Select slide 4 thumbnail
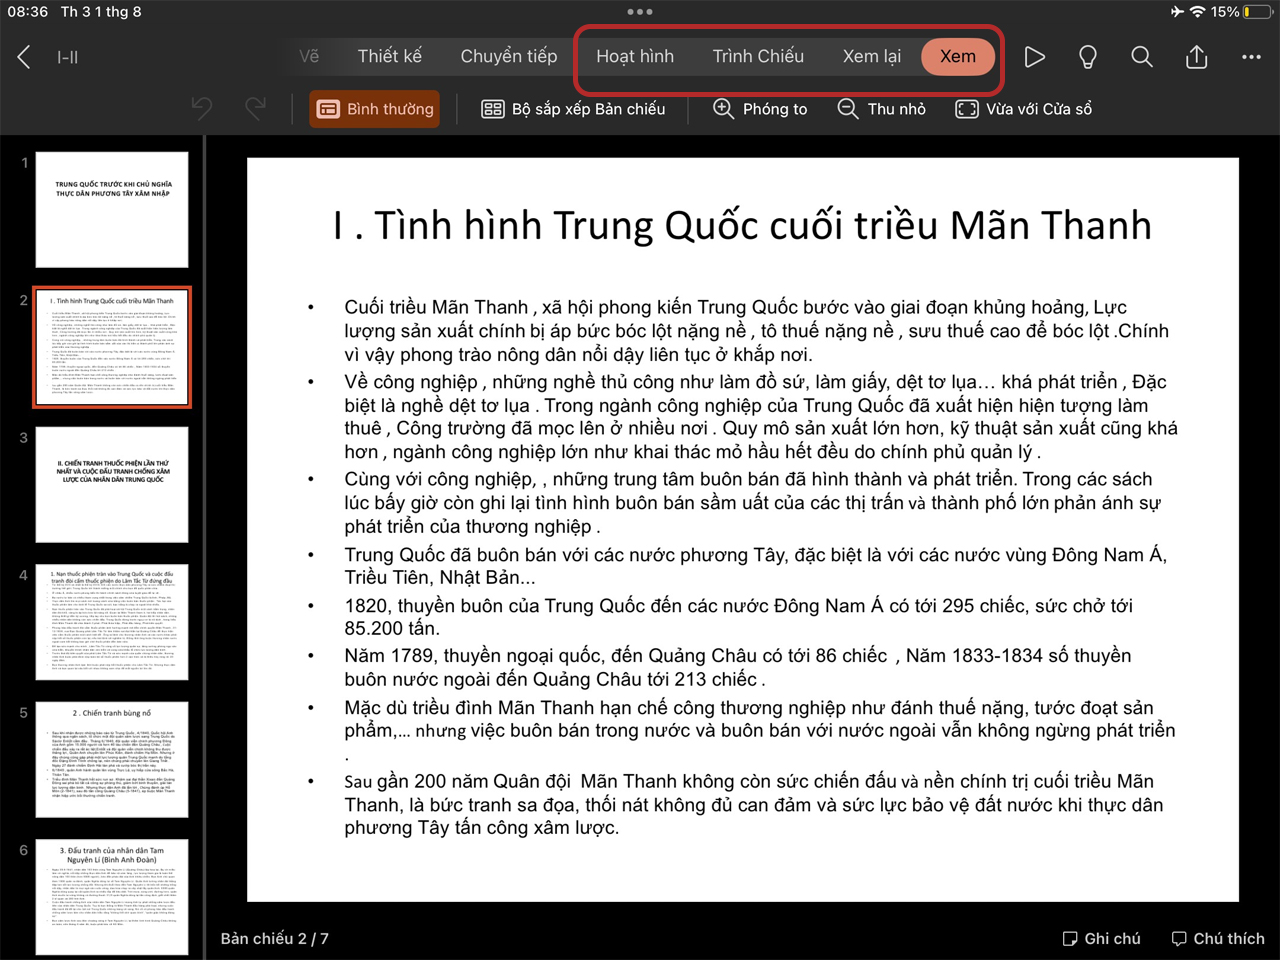1280x960 pixels. (x=112, y=622)
